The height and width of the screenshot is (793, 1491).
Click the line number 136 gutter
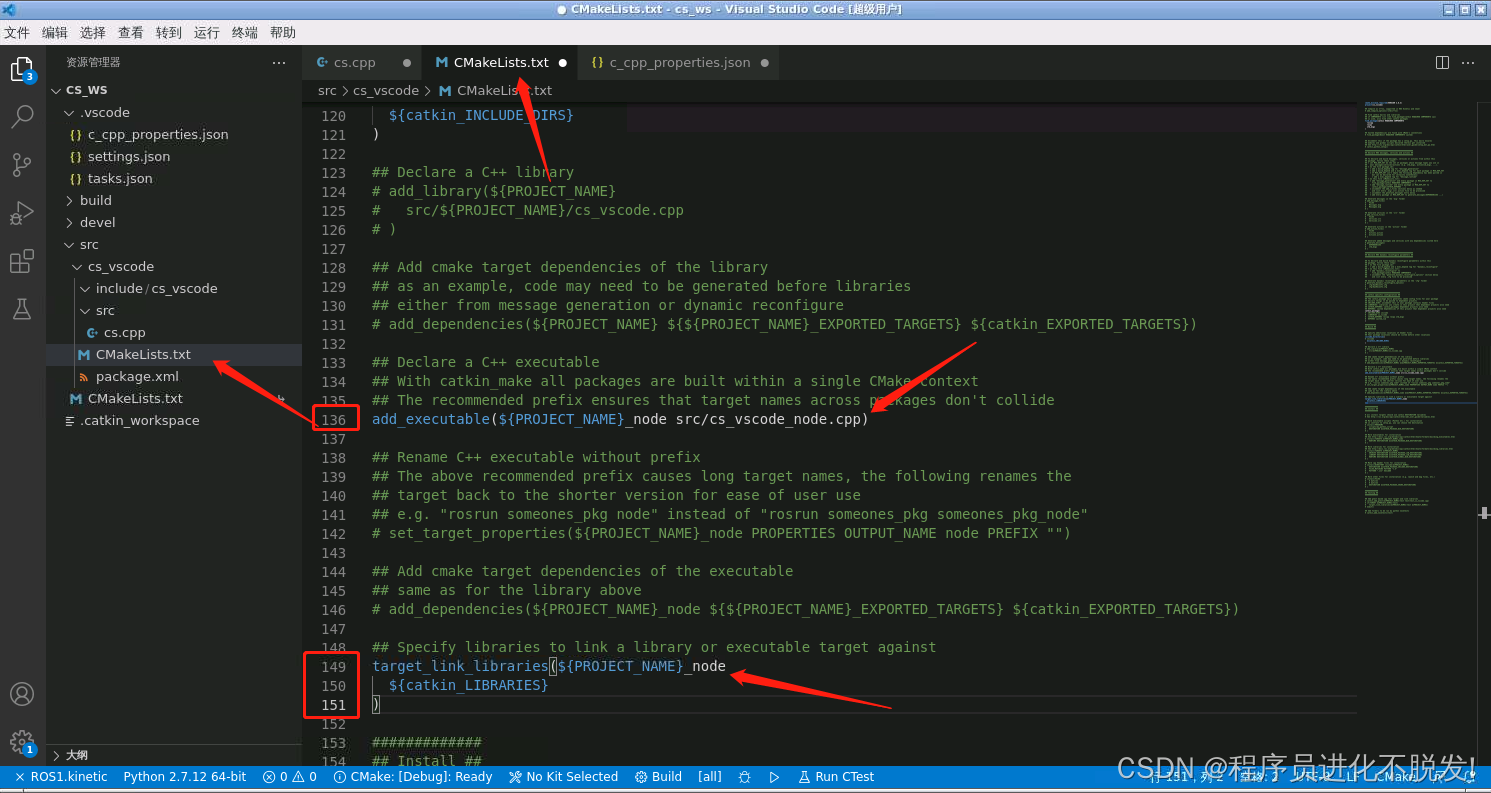click(334, 418)
